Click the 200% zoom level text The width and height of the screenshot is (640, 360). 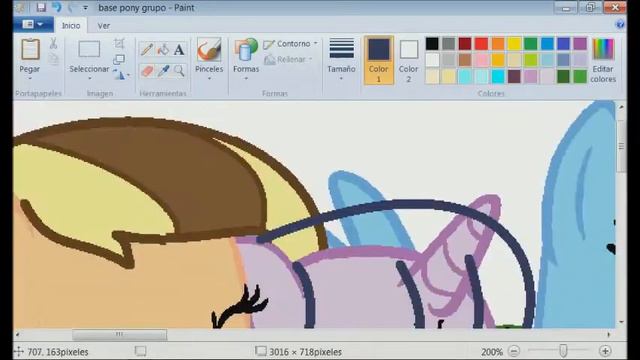point(492,351)
